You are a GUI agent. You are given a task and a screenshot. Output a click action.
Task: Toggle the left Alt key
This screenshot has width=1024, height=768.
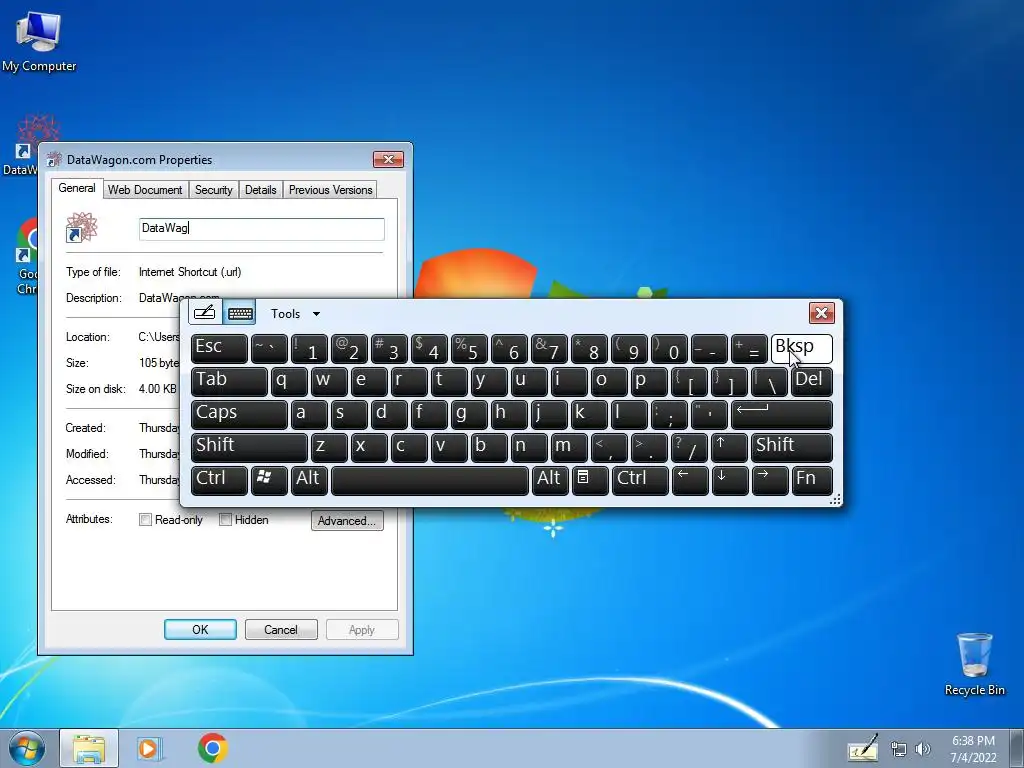[309, 481]
